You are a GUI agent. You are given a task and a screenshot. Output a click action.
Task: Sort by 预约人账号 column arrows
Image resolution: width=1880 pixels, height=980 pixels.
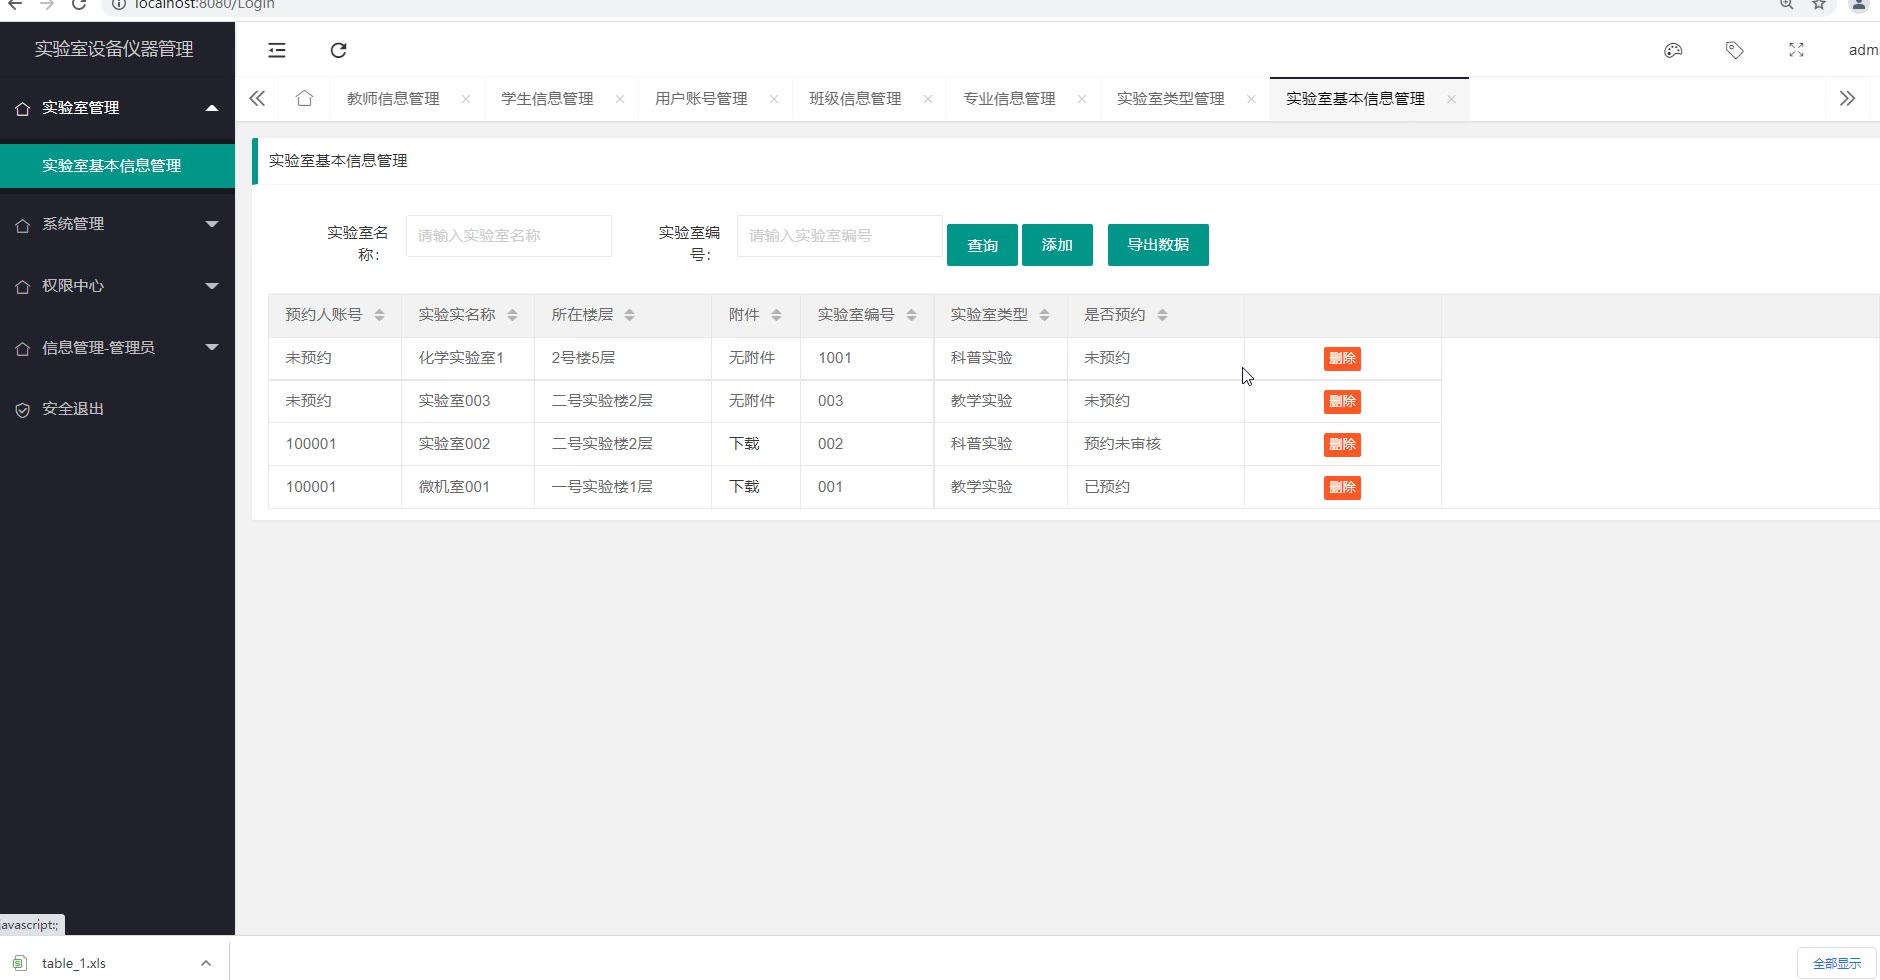[x=379, y=315]
